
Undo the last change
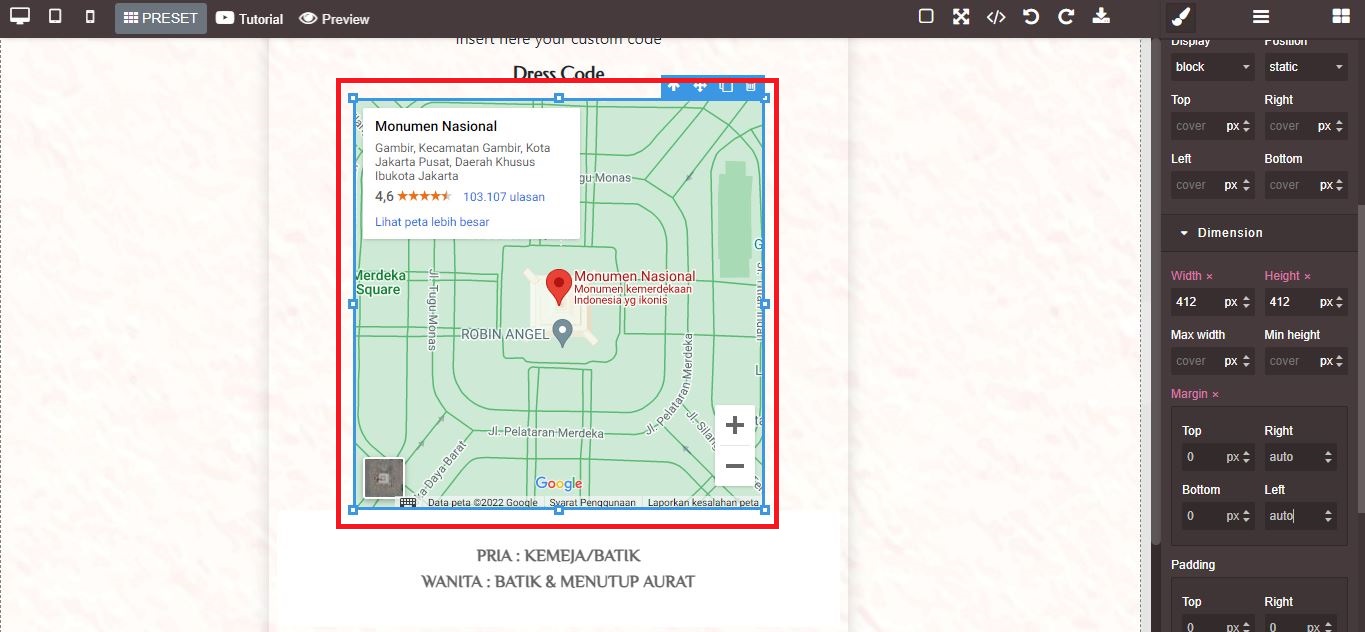click(x=1031, y=16)
